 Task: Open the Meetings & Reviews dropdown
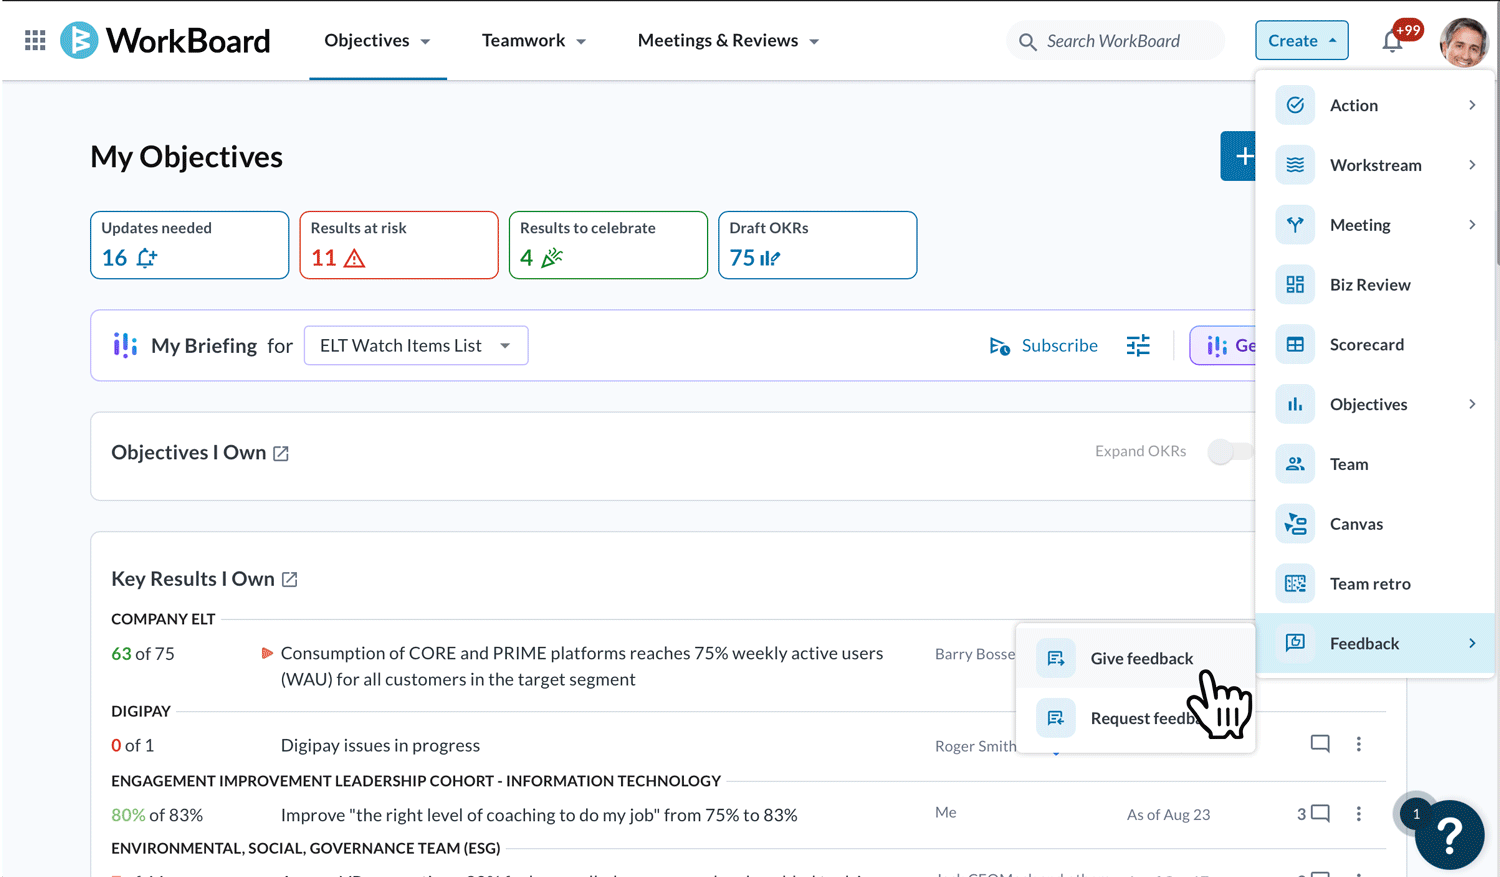(x=728, y=41)
